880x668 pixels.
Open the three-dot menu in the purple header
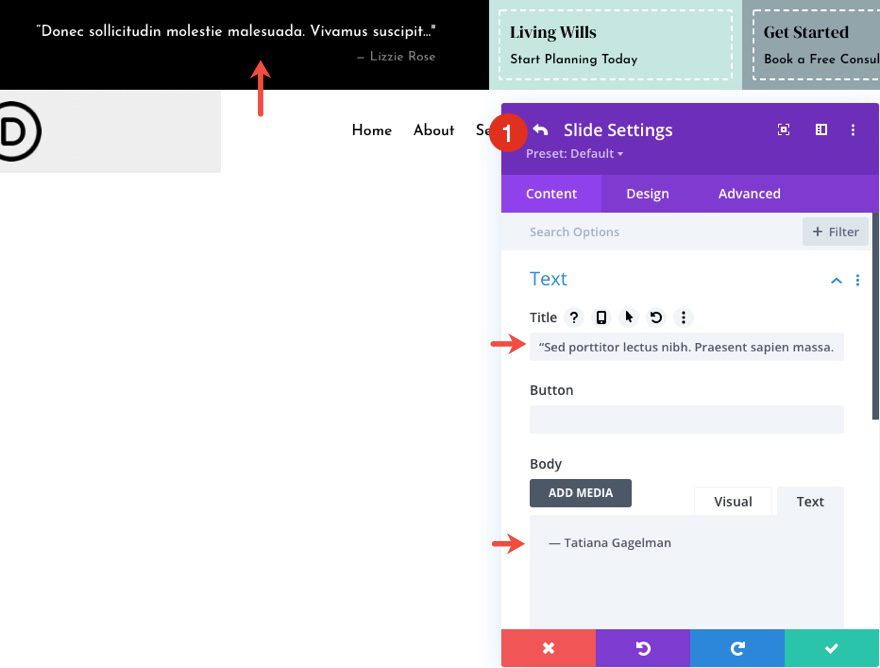(x=853, y=129)
